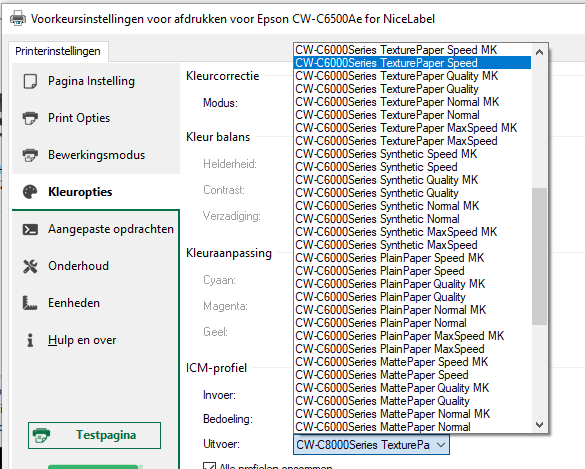
Task: Choose CW-C6000Series PlainPaper Speed
Action: [x=413, y=271]
